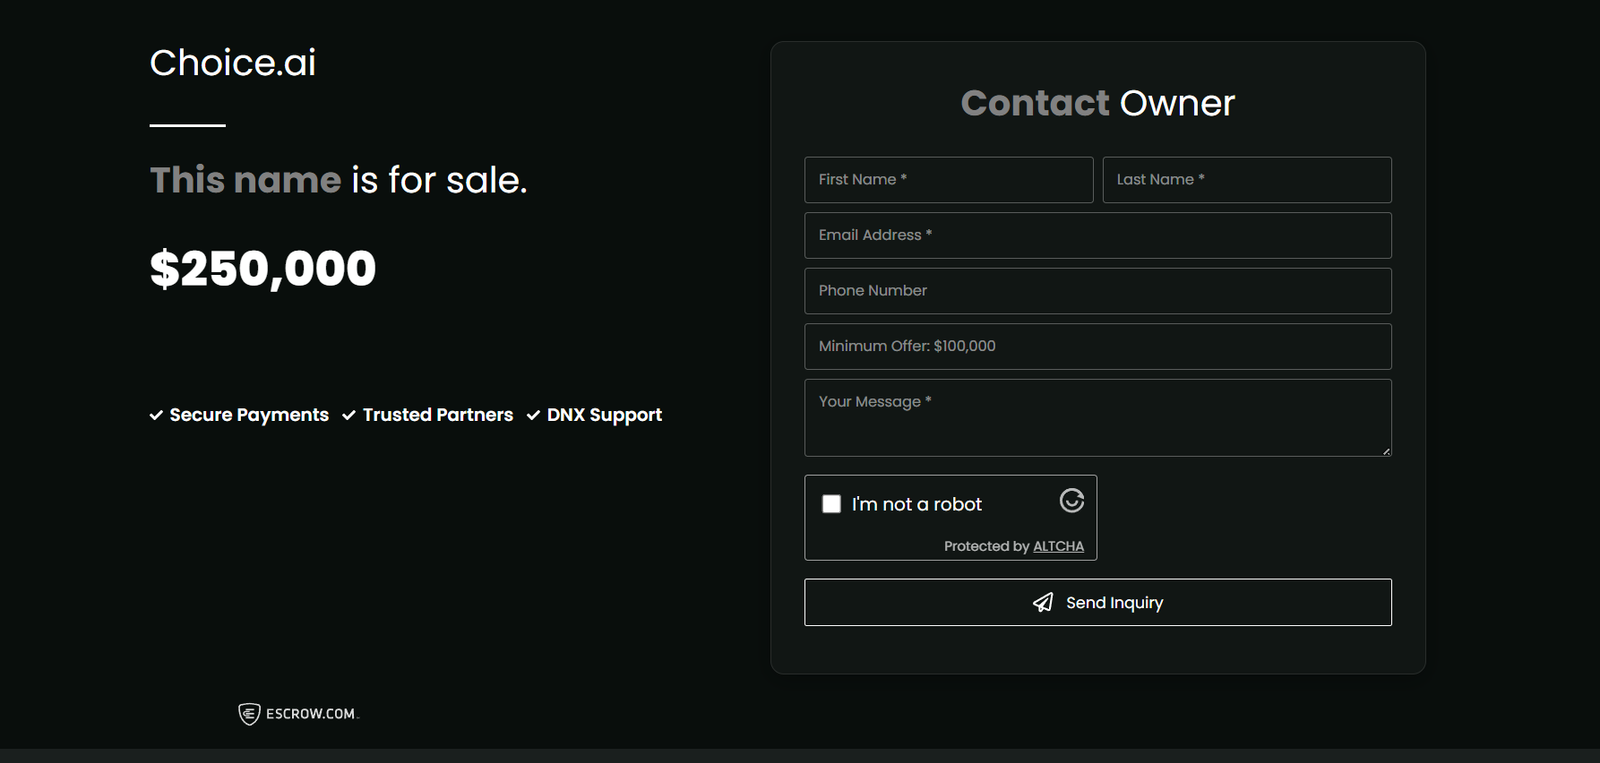The width and height of the screenshot is (1600, 763).
Task: Click the Escrow.com shield logo
Action: 249,713
